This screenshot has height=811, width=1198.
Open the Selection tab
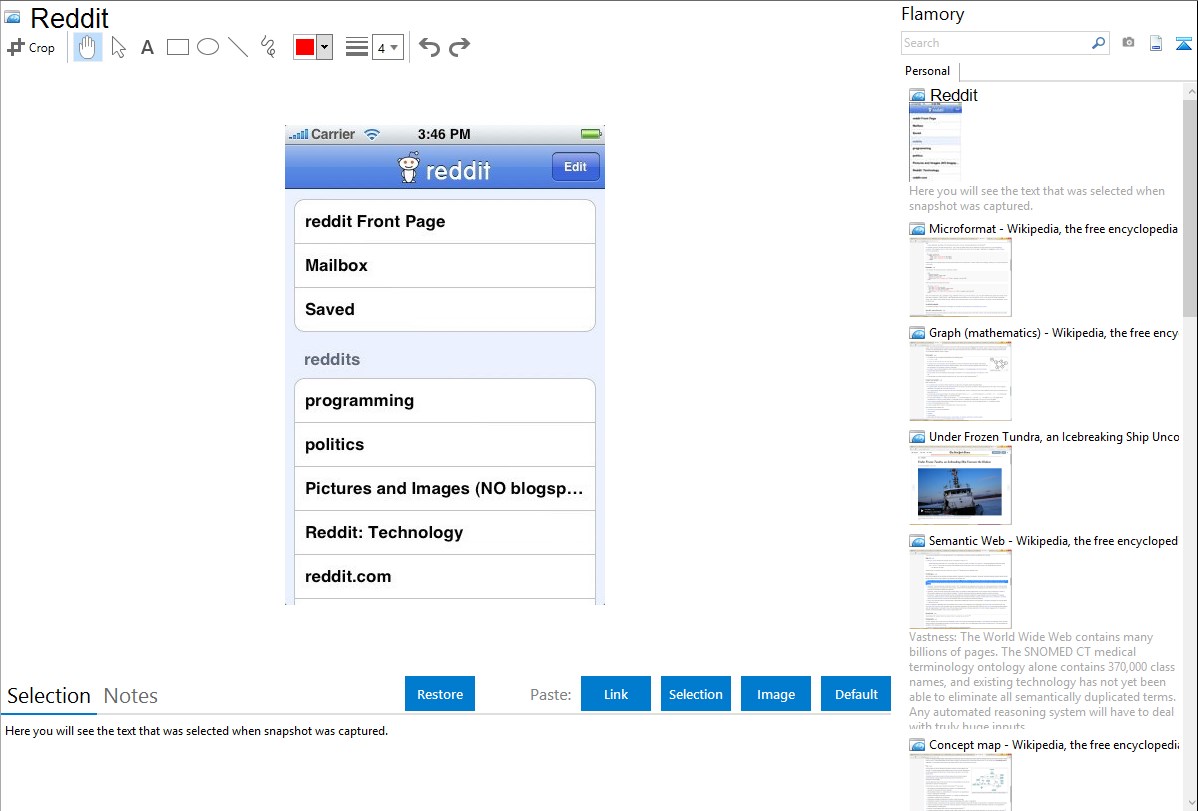click(49, 696)
